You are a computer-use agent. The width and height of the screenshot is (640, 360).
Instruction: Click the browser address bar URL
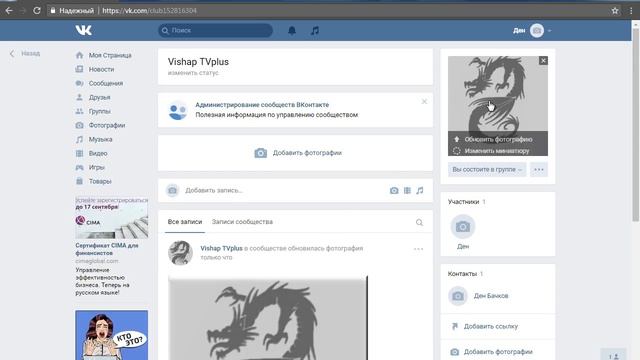pos(149,11)
